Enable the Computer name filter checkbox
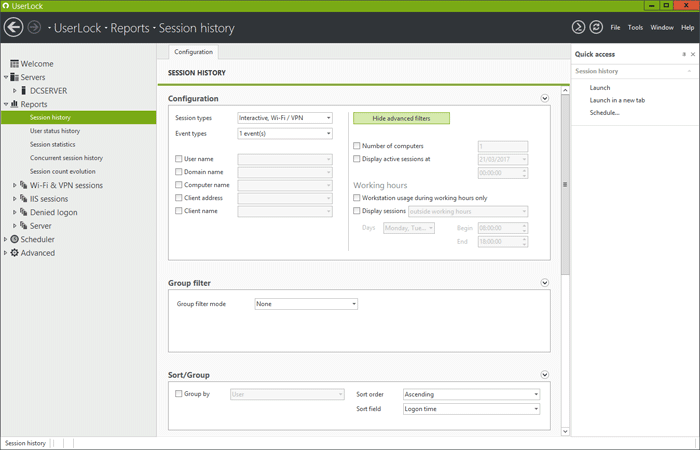The image size is (700, 450). tap(179, 184)
